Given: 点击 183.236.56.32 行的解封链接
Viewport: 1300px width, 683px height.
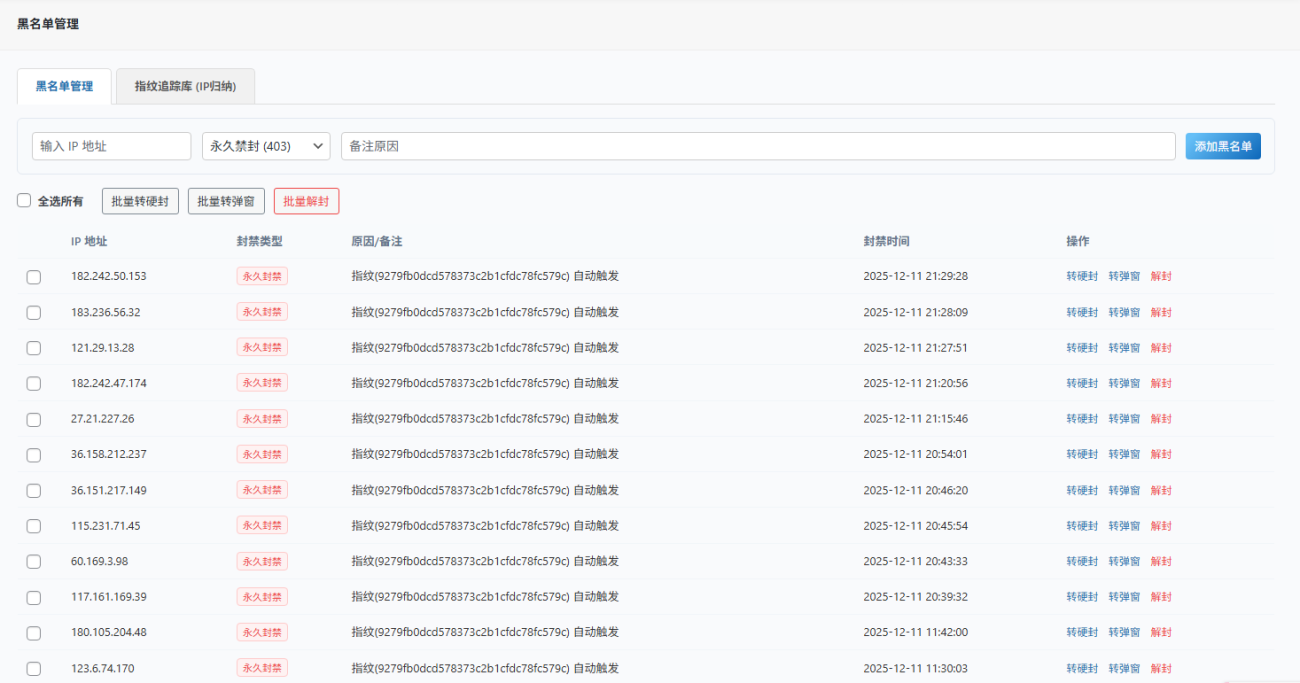Looking at the screenshot, I should pyautogui.click(x=1160, y=311).
